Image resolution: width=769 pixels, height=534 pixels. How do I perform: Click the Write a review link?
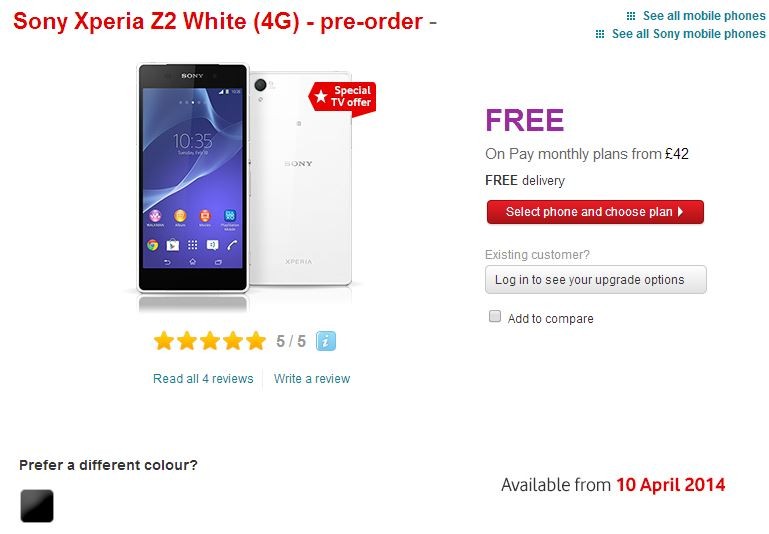click(312, 379)
